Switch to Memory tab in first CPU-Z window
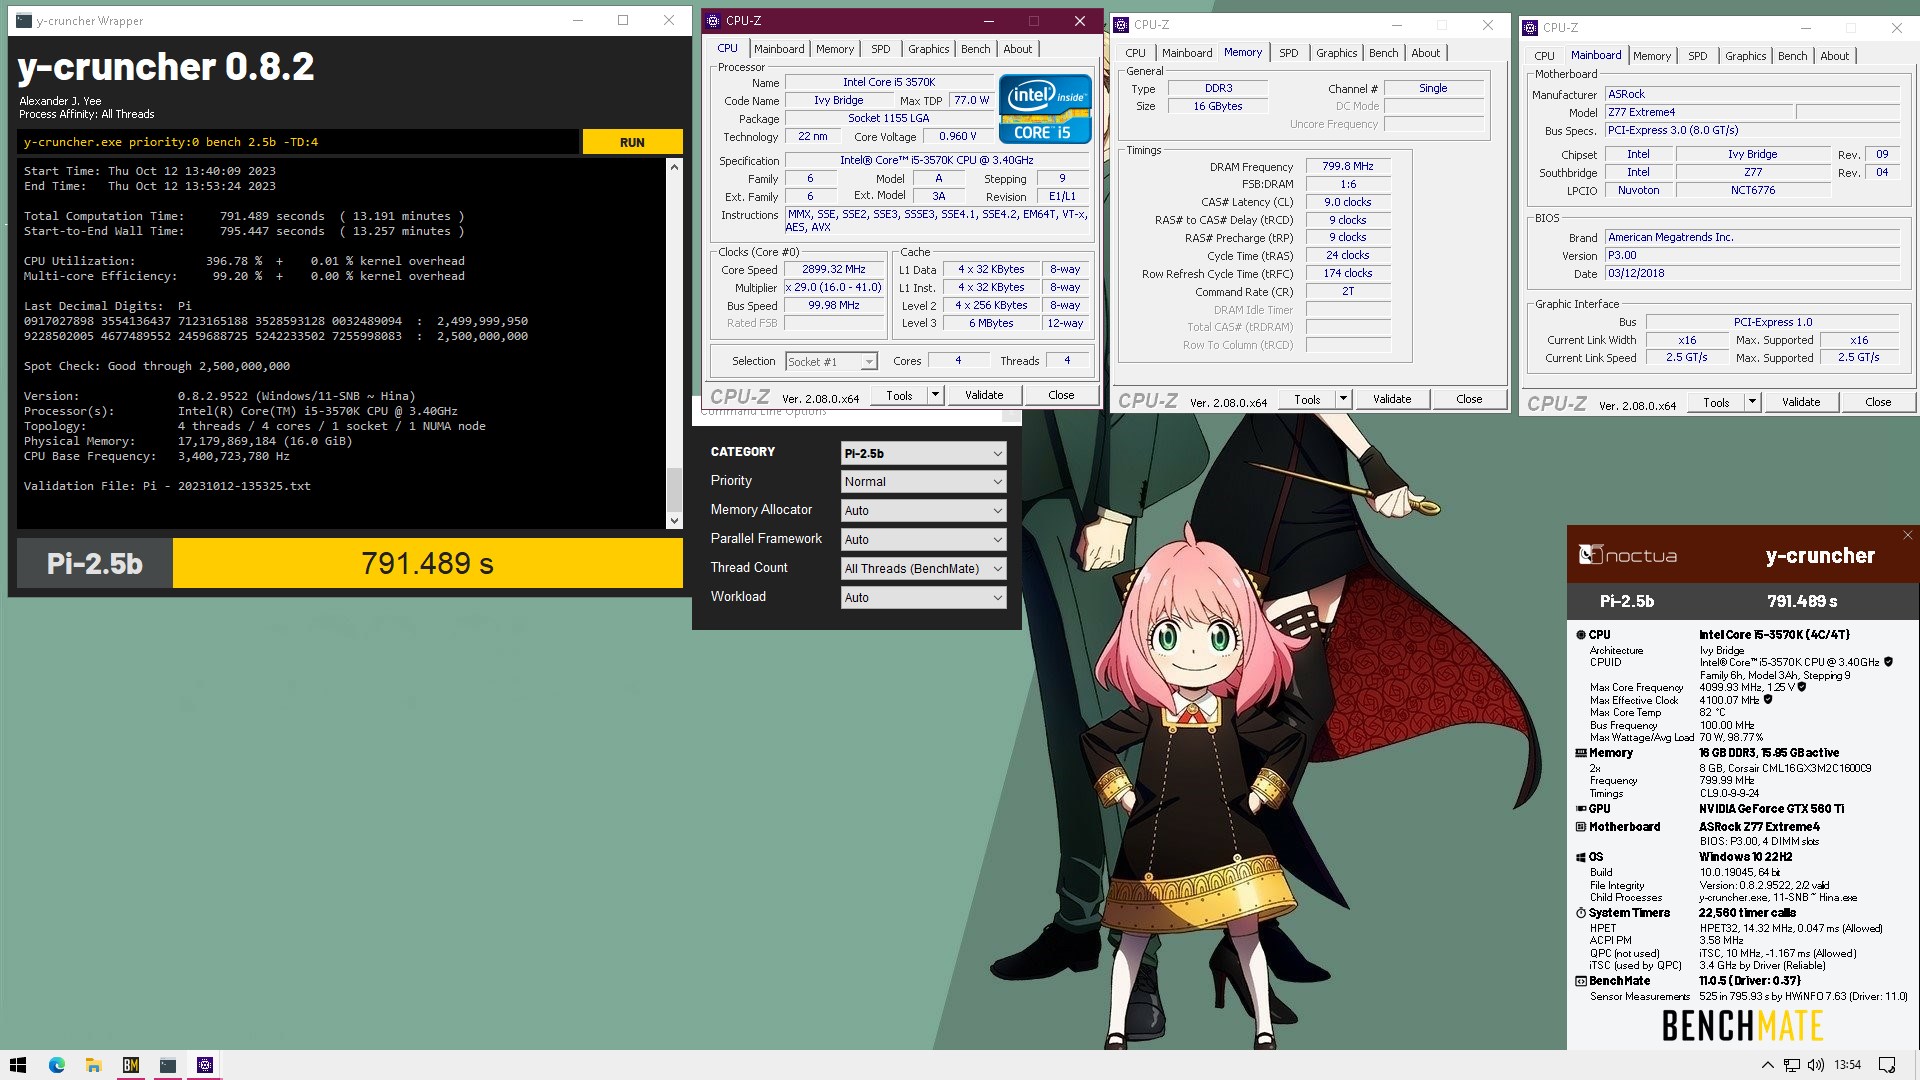1920x1080 pixels. tap(835, 49)
